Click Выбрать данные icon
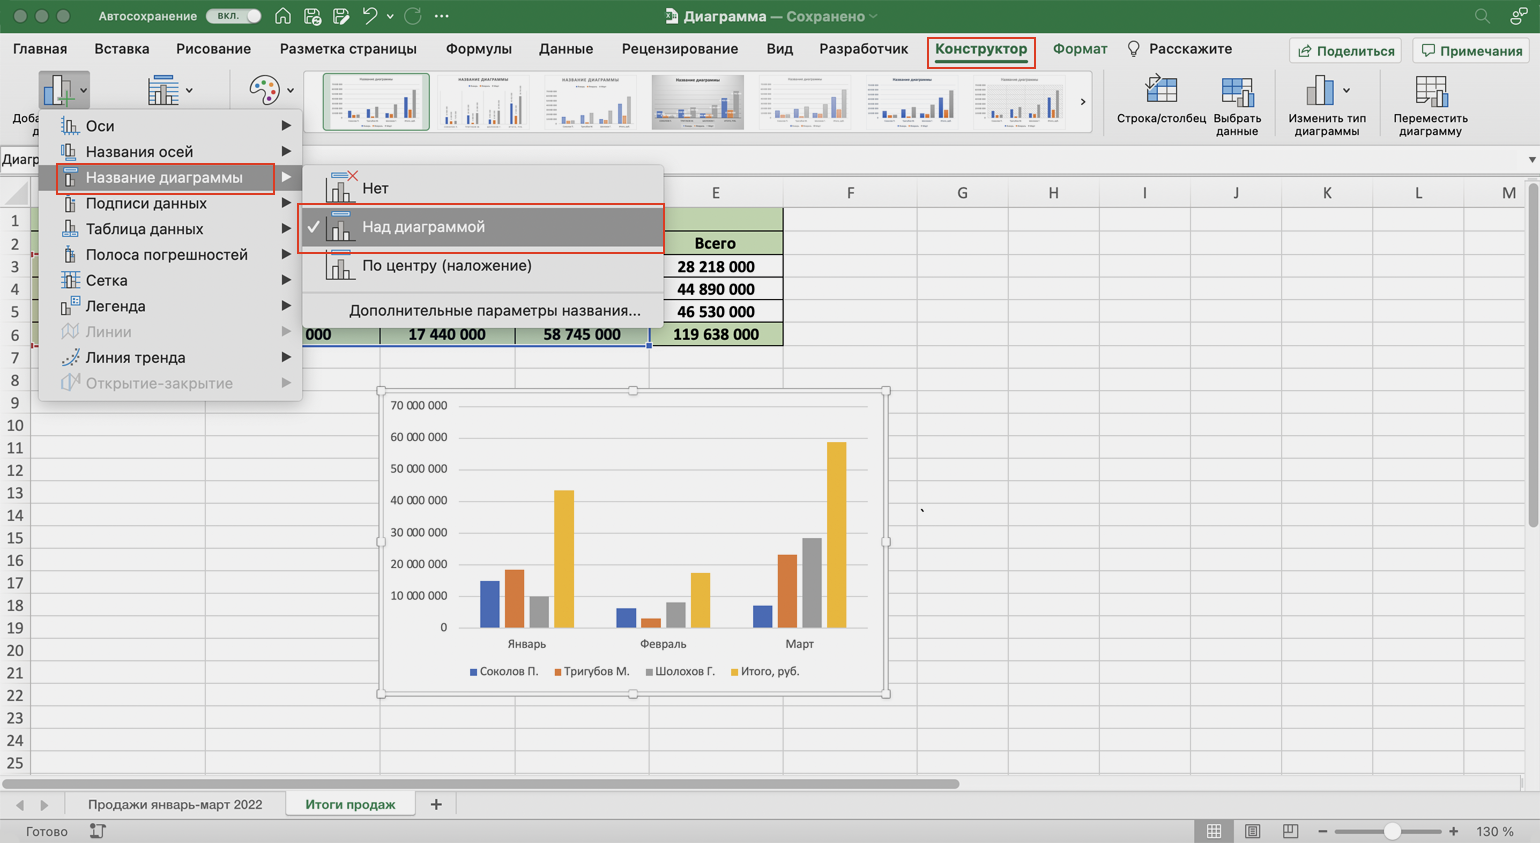Viewport: 1540px width, 843px height. pyautogui.click(x=1237, y=91)
